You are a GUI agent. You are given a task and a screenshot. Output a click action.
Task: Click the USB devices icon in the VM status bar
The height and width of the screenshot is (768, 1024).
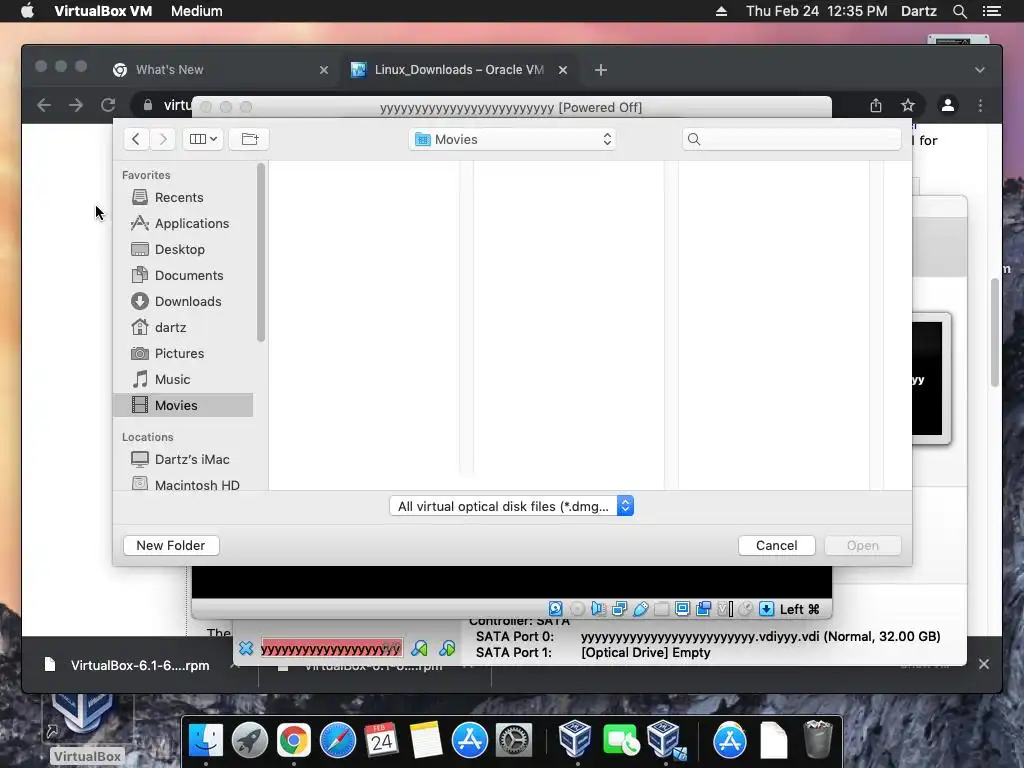pyautogui.click(x=640, y=609)
